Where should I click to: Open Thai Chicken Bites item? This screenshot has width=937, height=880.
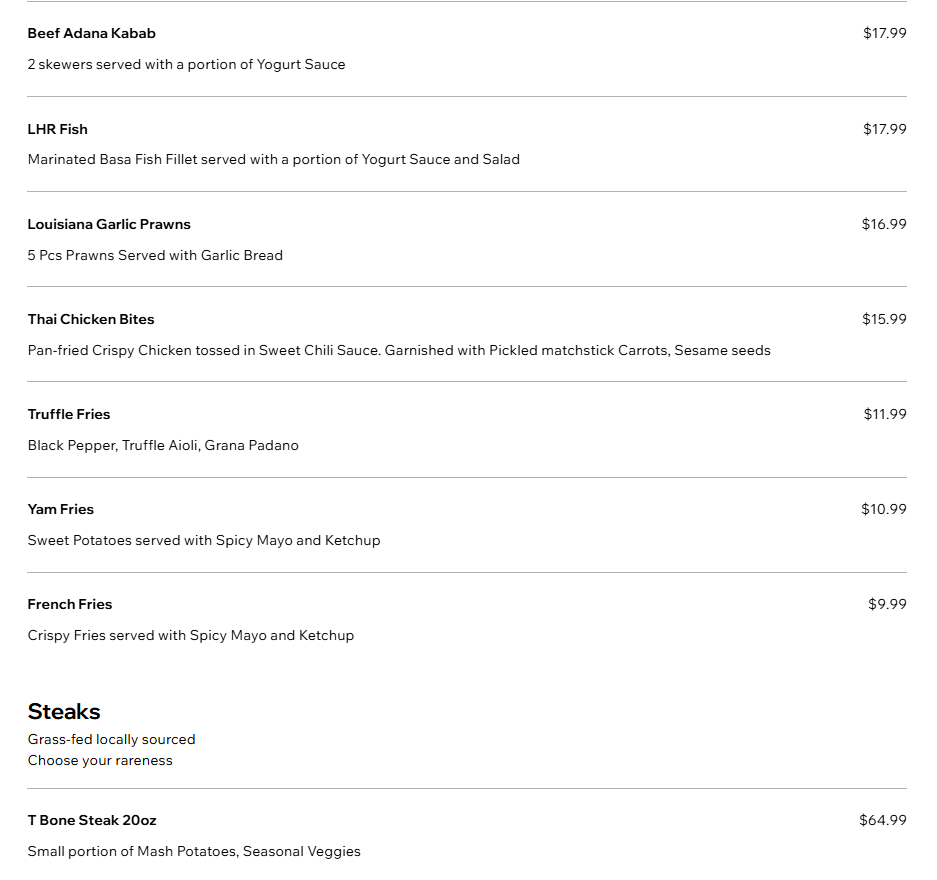[91, 319]
